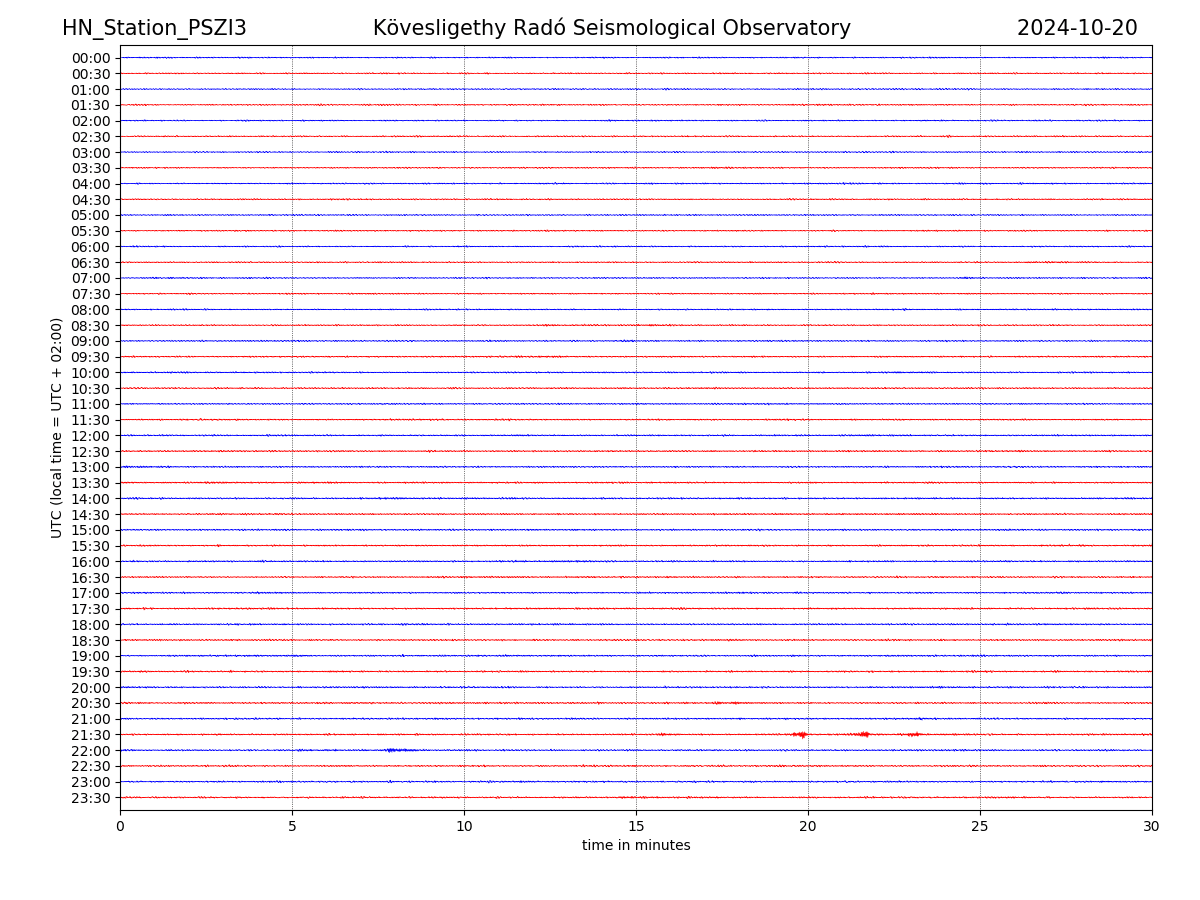Select the 23:30 trace time label

(x=90, y=798)
